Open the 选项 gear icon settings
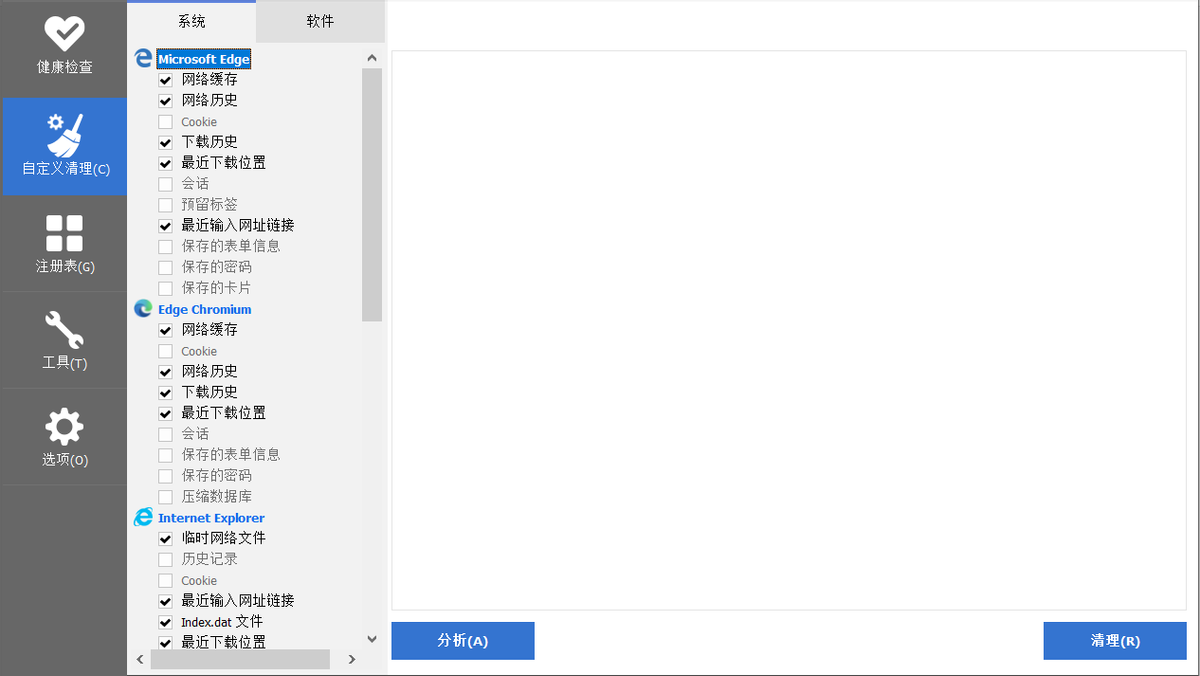The height and width of the screenshot is (676, 1200). 63,436
